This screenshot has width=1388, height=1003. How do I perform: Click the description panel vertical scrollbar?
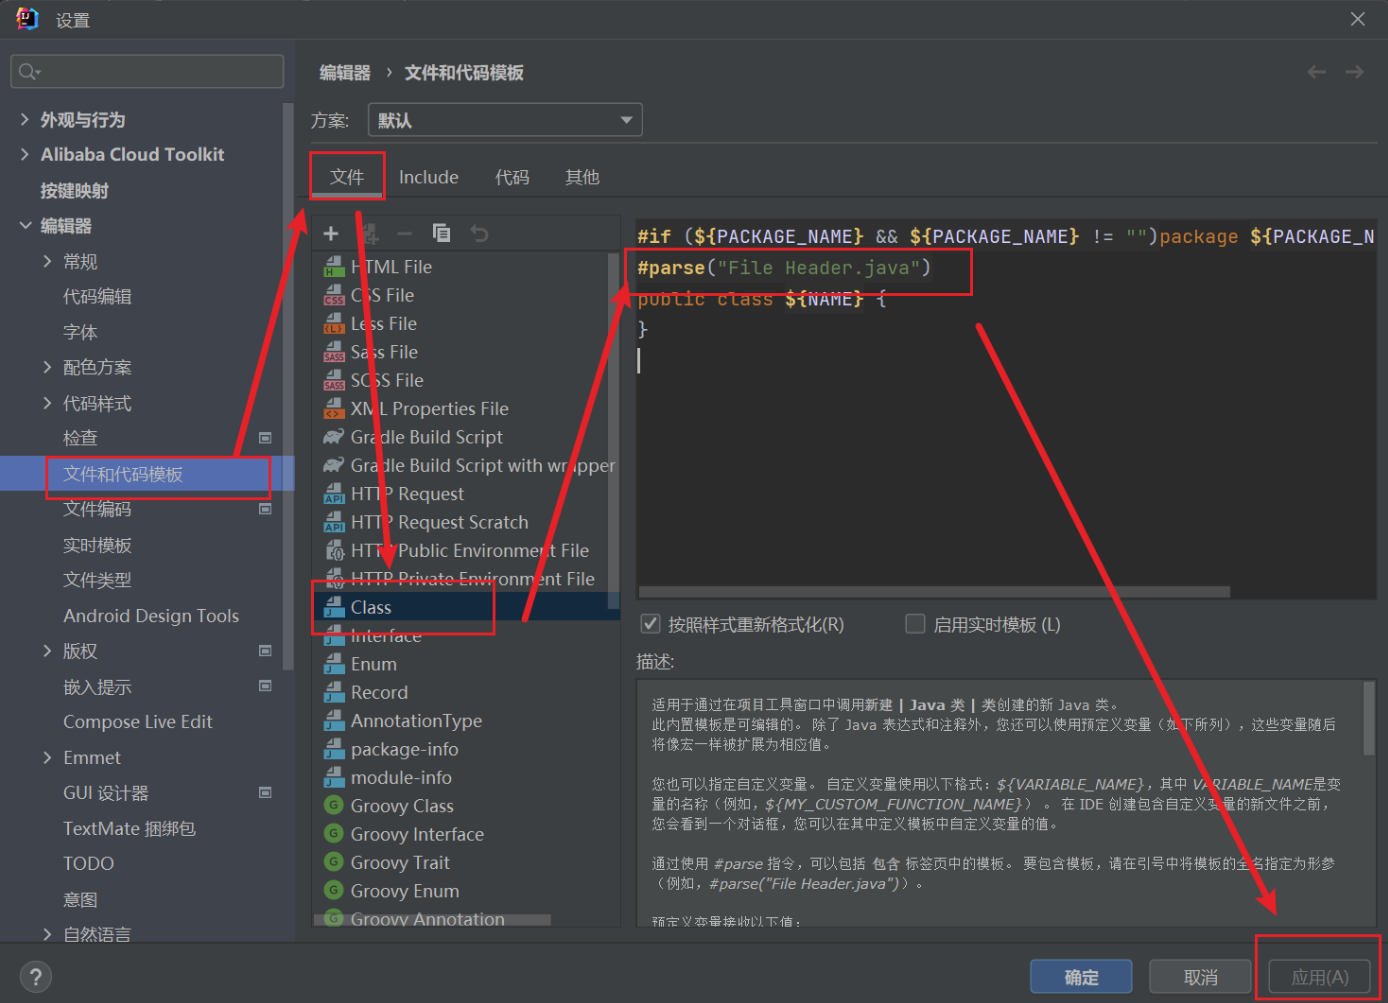click(1368, 718)
